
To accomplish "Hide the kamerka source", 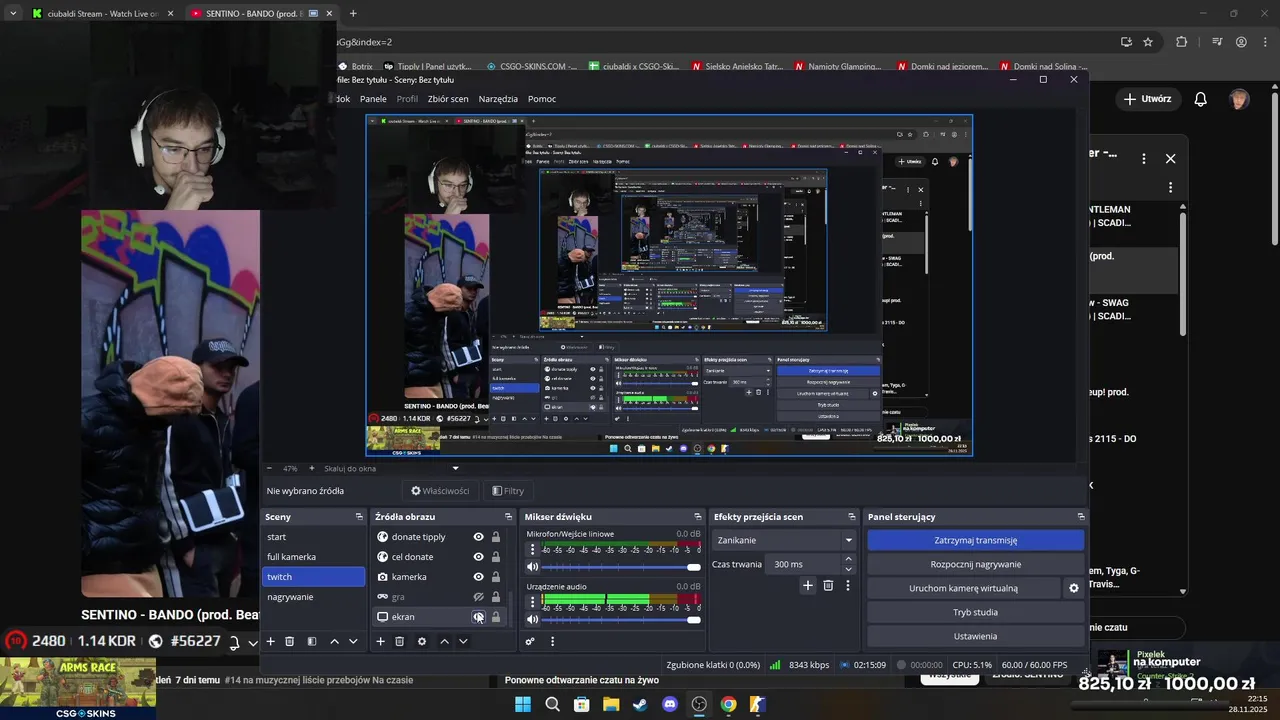I will point(478,577).
